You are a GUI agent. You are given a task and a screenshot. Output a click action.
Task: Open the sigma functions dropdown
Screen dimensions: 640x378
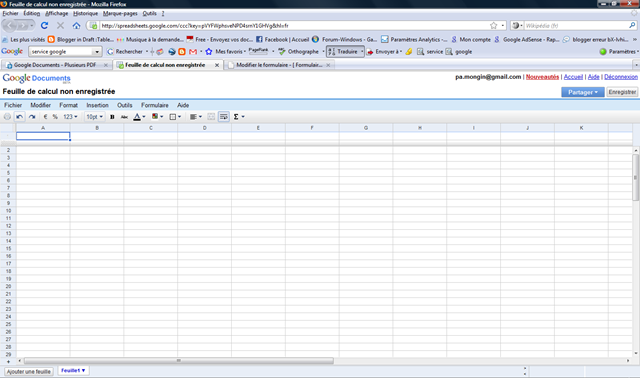pyautogui.click(x=239, y=117)
